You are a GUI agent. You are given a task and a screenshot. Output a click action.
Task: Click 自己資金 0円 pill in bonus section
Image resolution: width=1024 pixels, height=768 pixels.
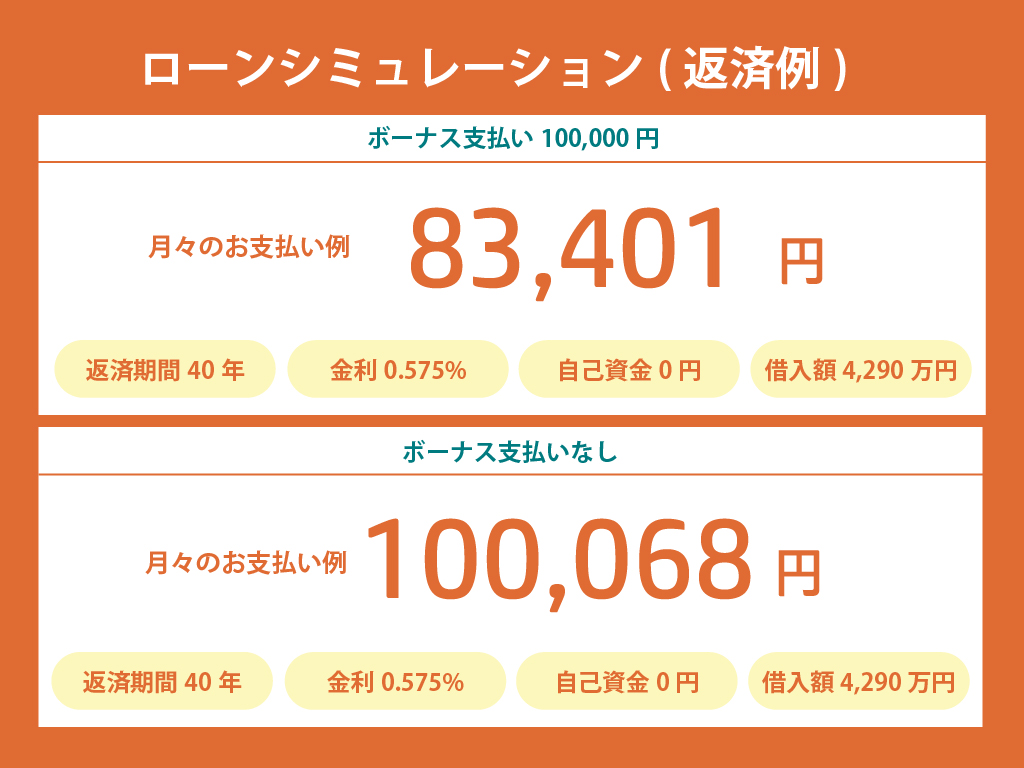[629, 370]
